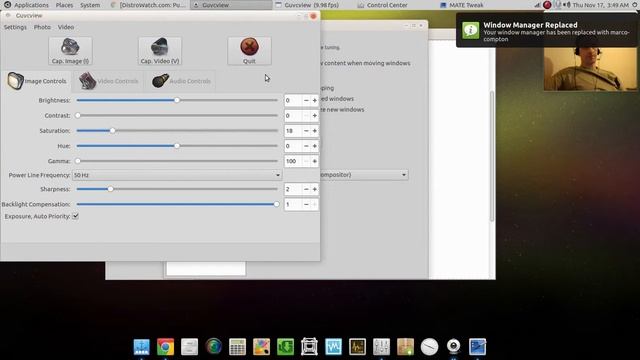
Task: Click the network signal tray icon
Action: click(538, 5)
